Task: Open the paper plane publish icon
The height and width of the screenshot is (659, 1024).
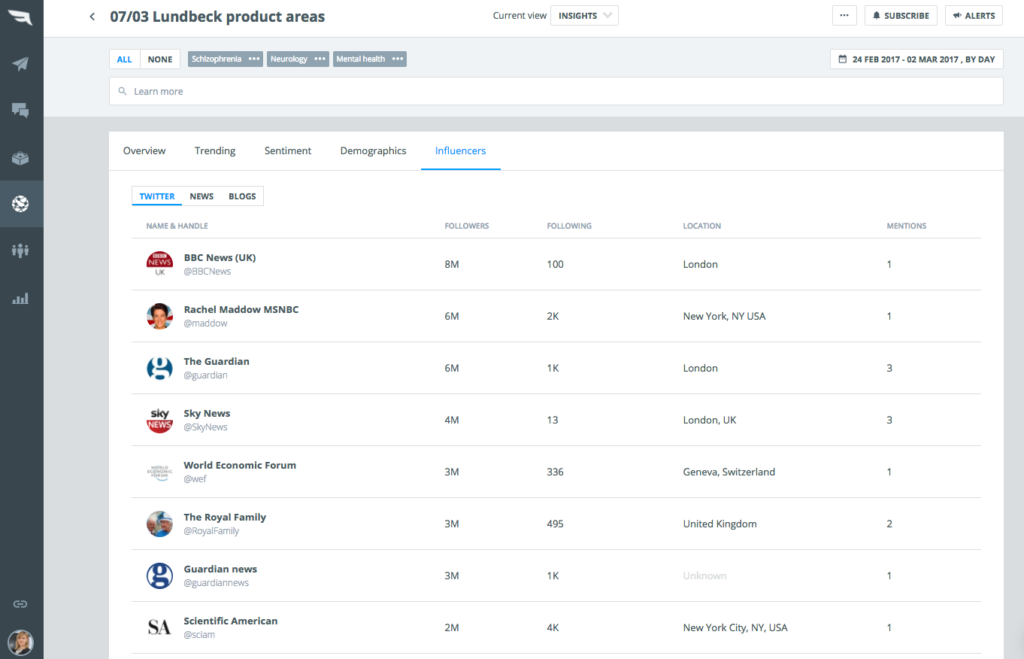Action: tap(20, 63)
